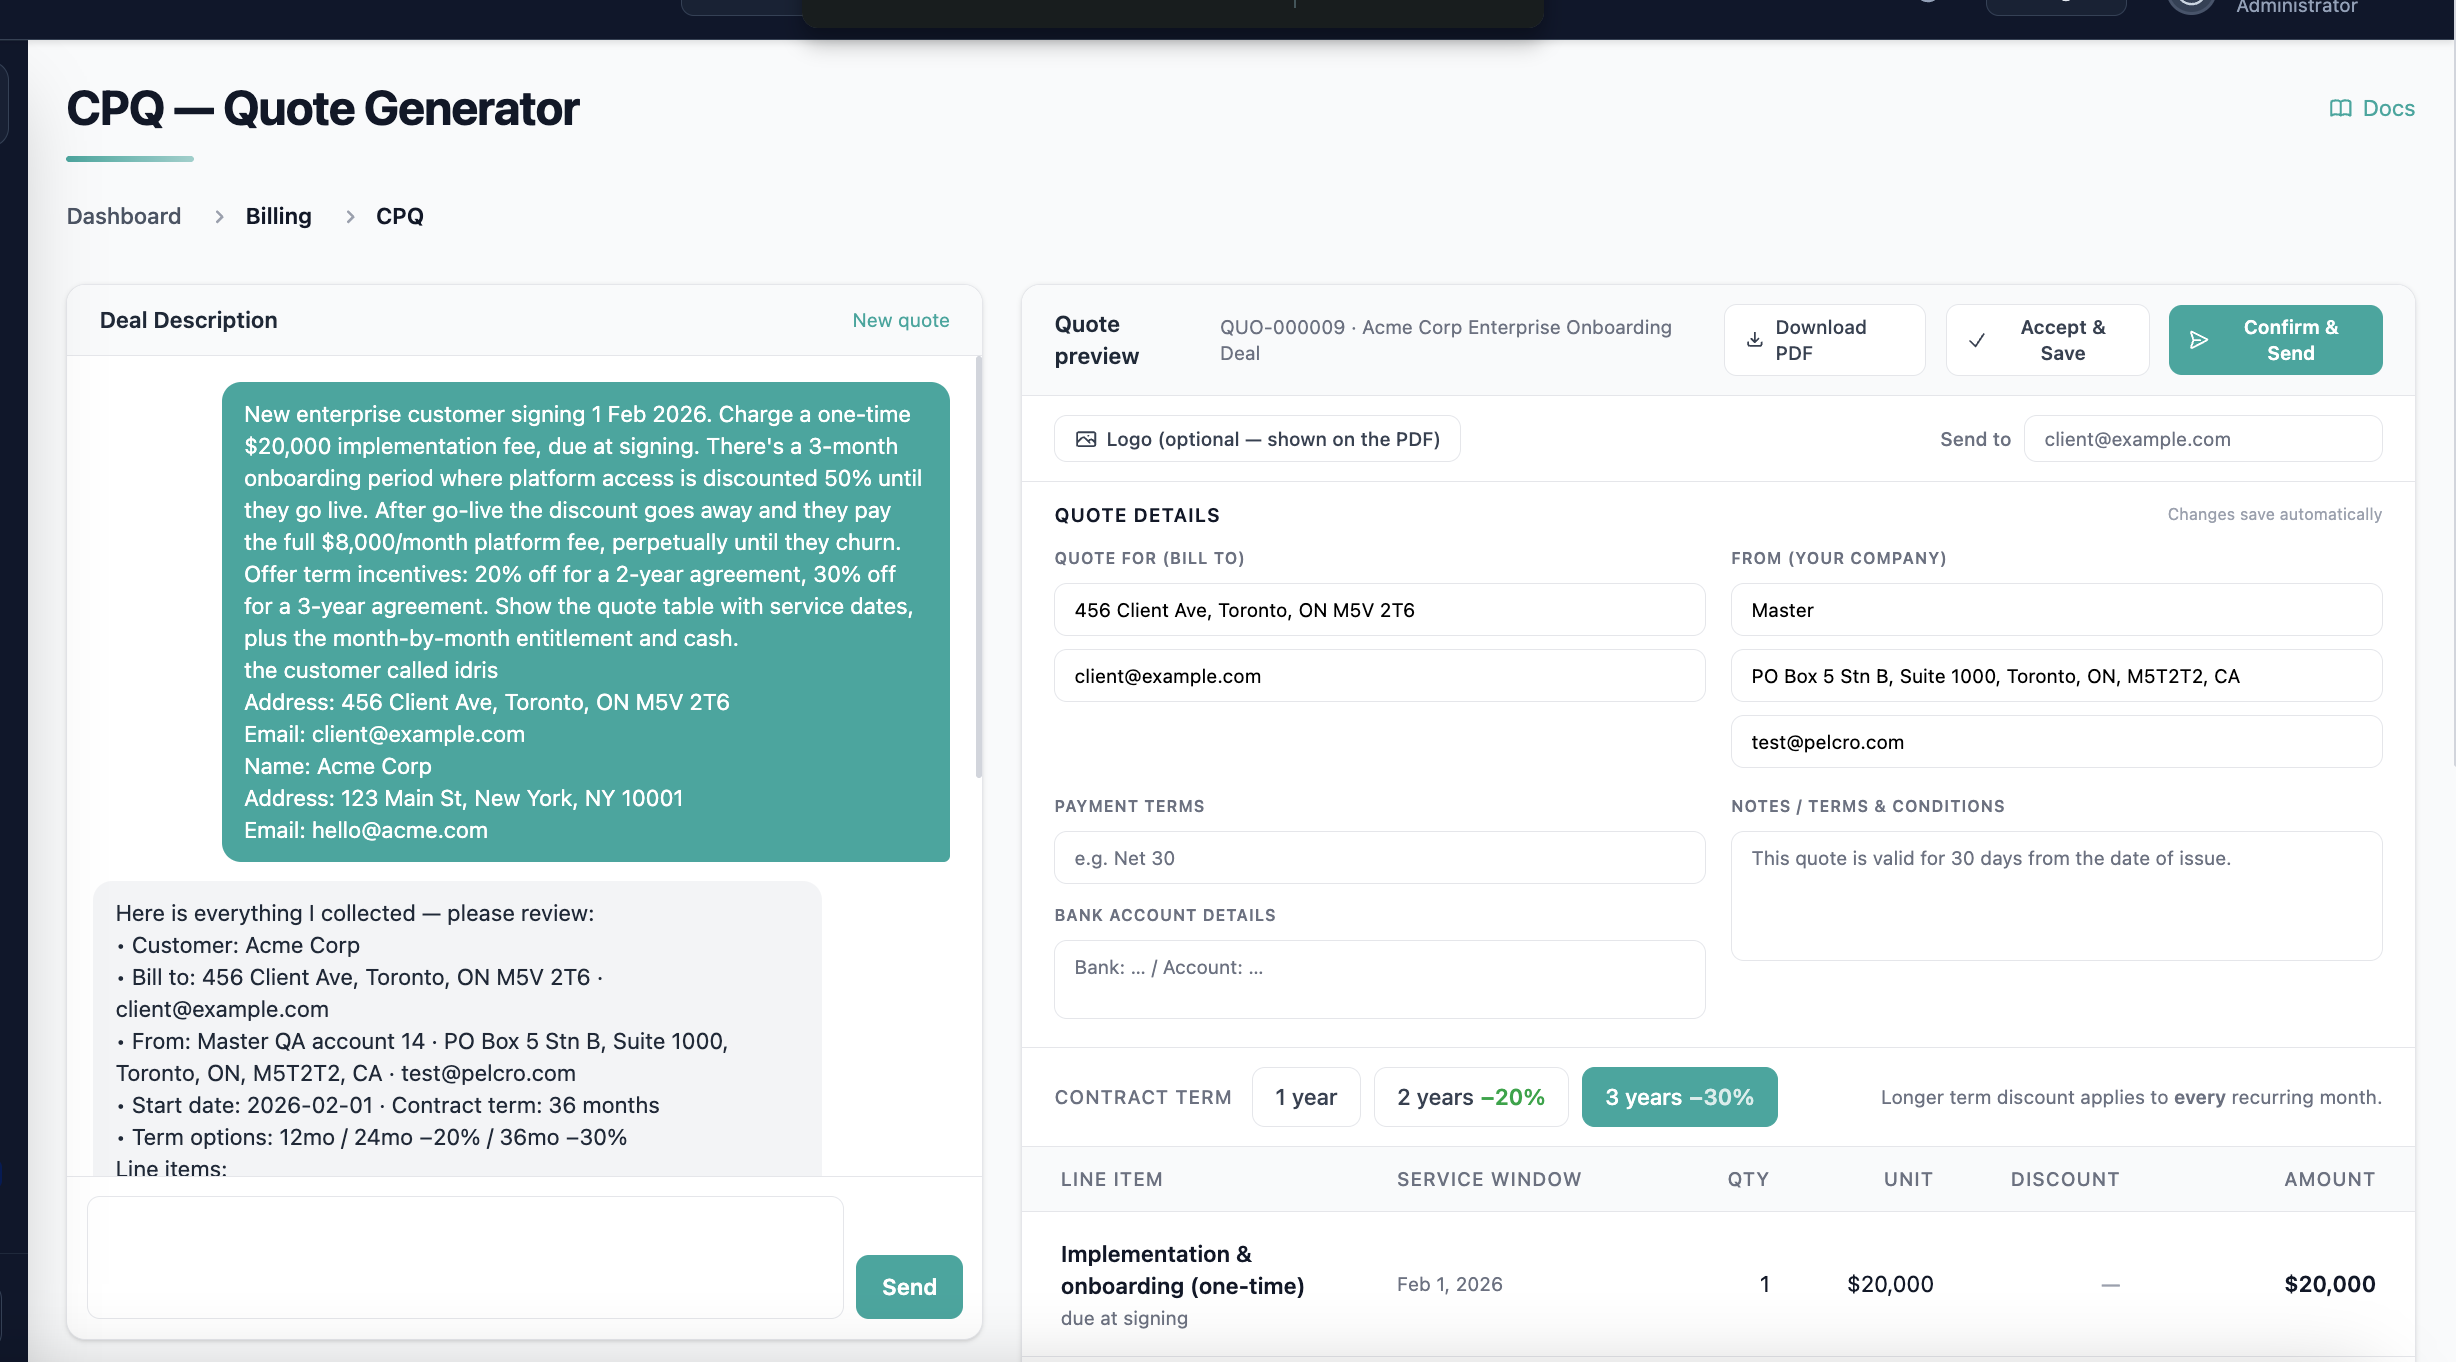Click the chevron after Billing breadcrumb
Viewport: 2456px width, 1362px height.
(350, 216)
